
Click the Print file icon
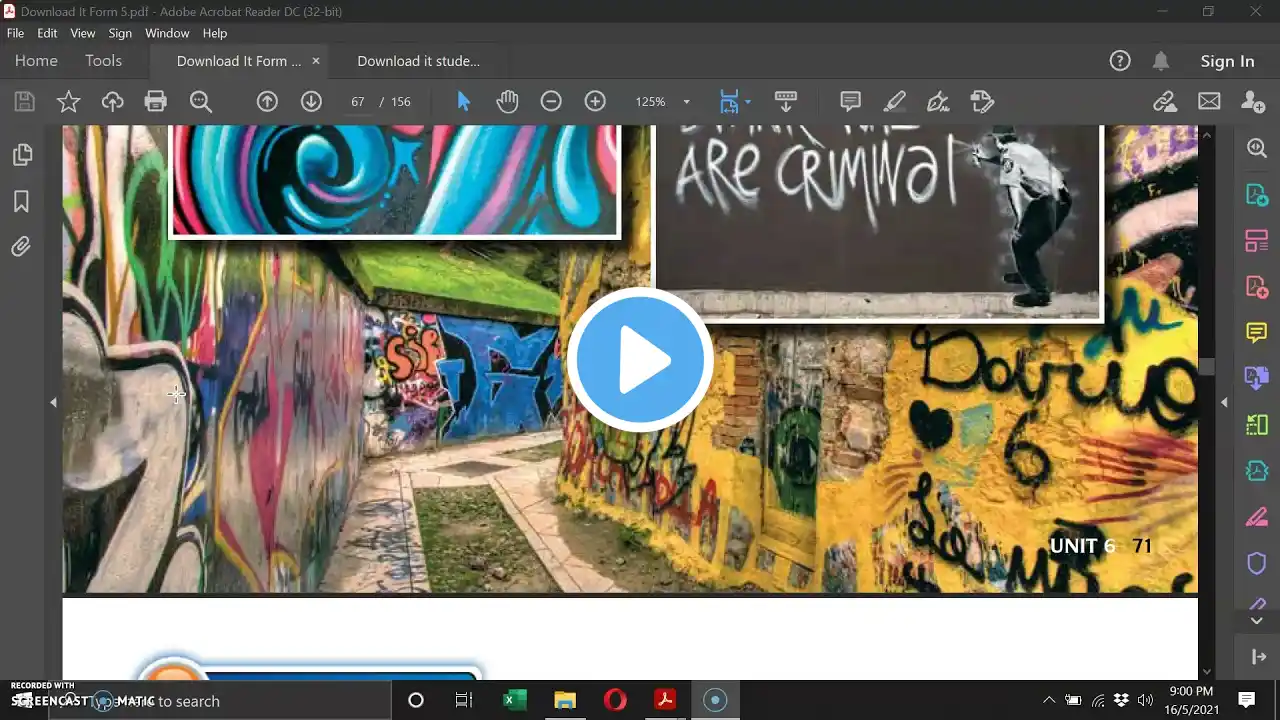(155, 101)
